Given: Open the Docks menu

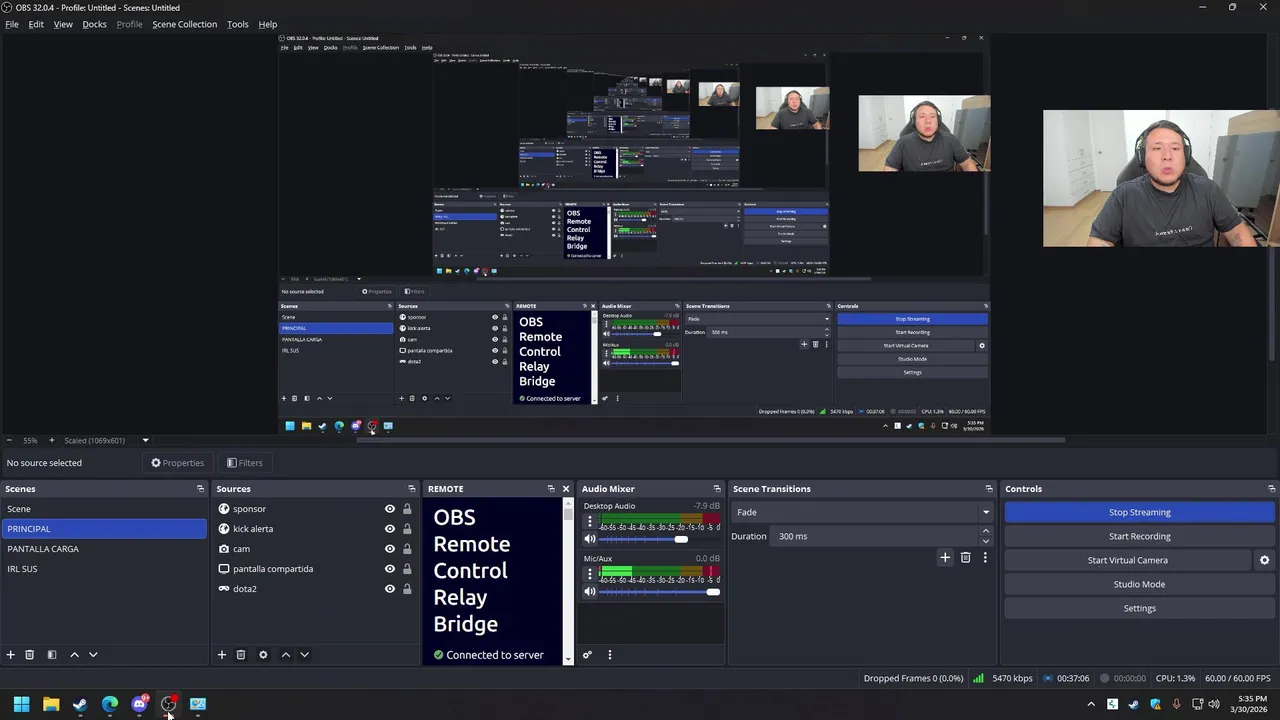Looking at the screenshot, I should 94,24.
